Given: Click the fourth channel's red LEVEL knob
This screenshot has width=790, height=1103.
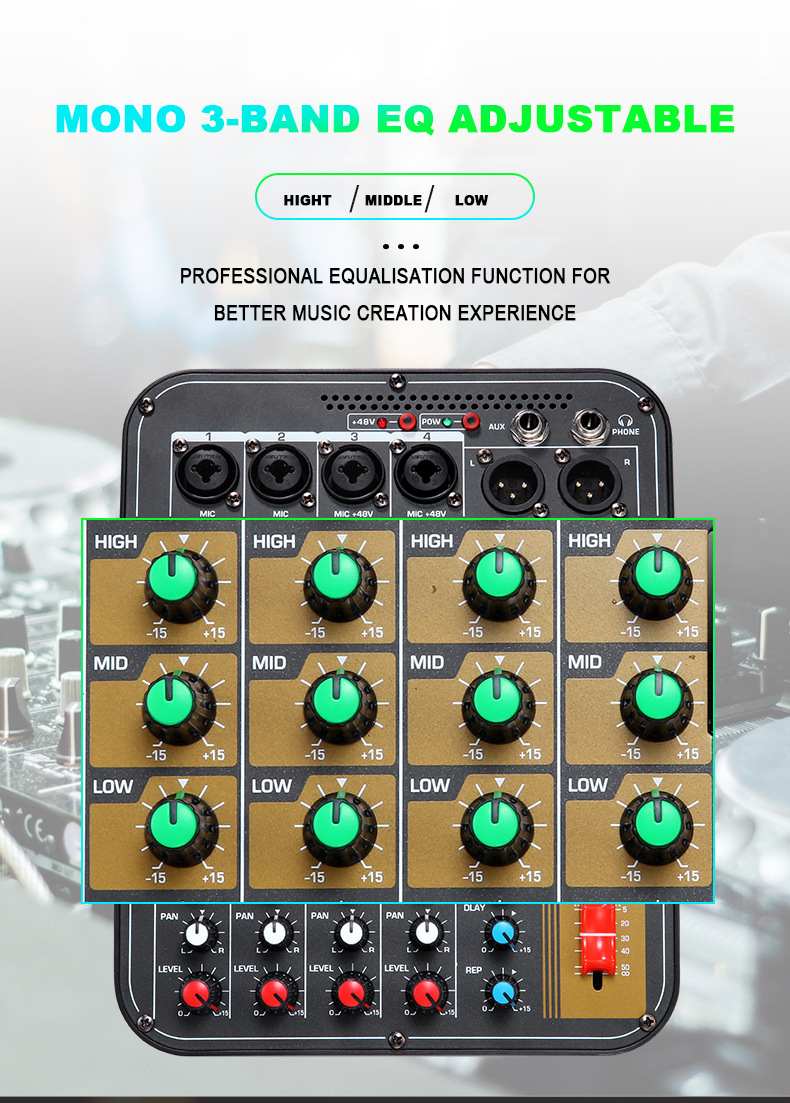Looking at the screenshot, I should [426, 993].
